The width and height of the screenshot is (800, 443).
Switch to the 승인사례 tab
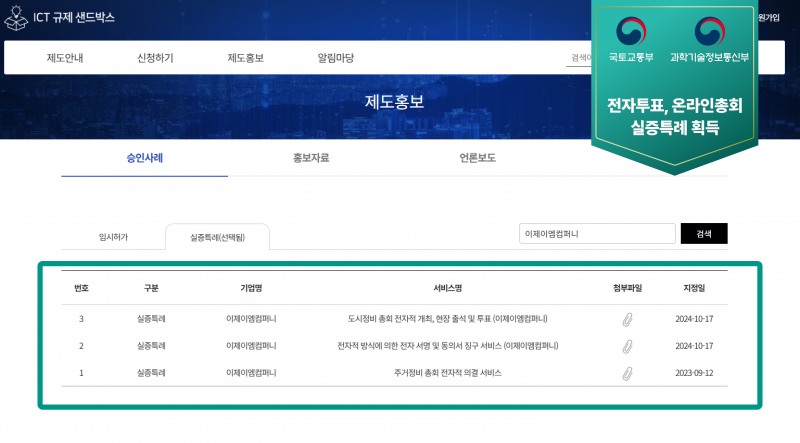click(x=145, y=158)
